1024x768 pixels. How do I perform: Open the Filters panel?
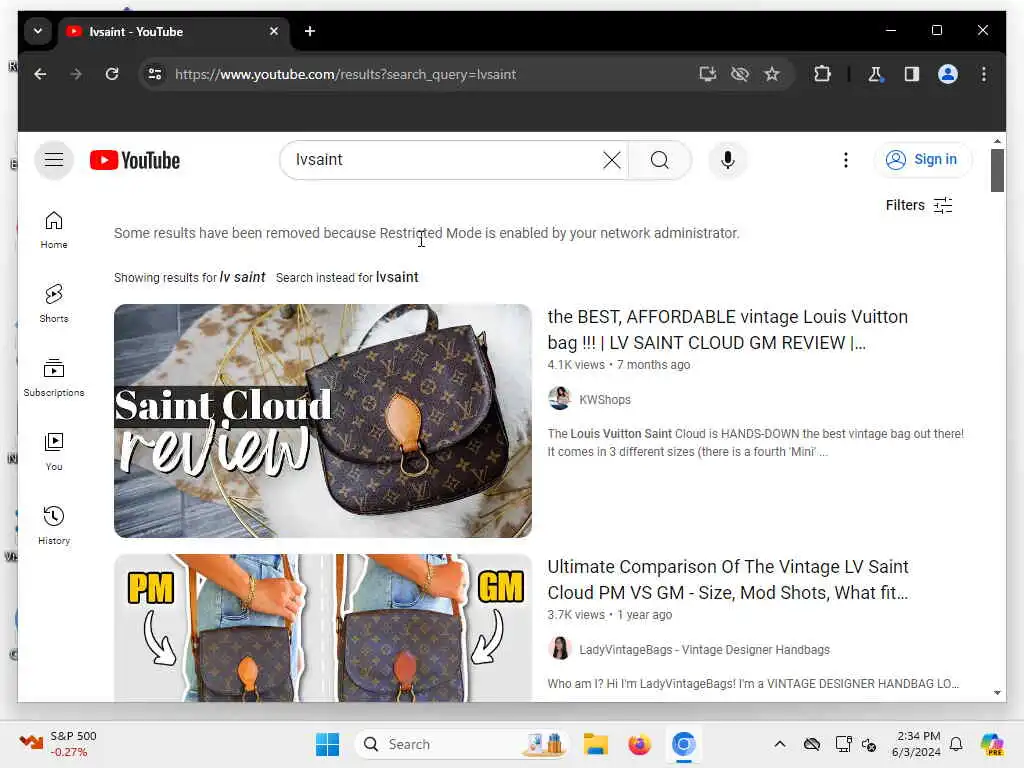tap(919, 205)
